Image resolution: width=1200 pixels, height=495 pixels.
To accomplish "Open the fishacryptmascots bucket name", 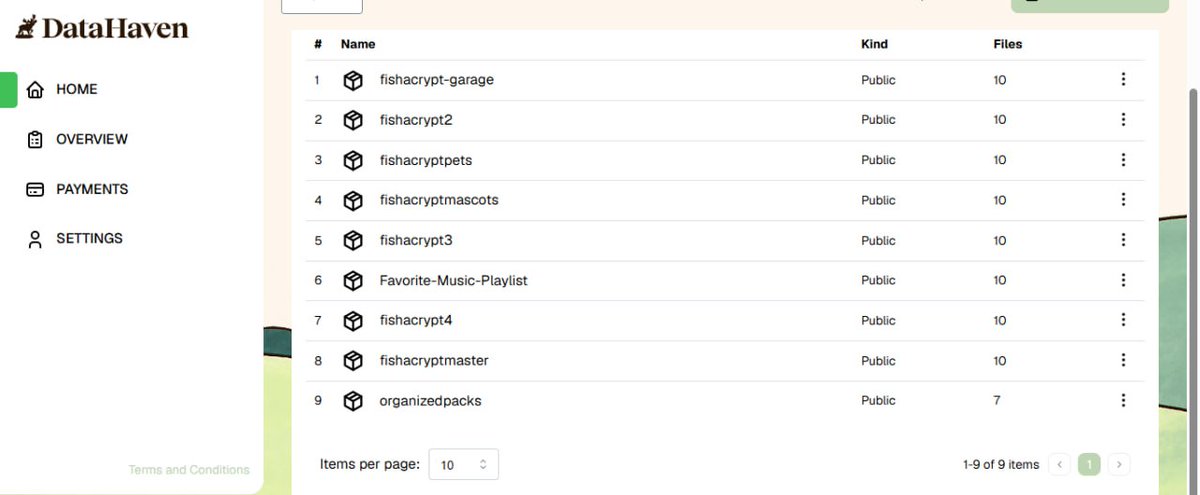I will pos(439,200).
